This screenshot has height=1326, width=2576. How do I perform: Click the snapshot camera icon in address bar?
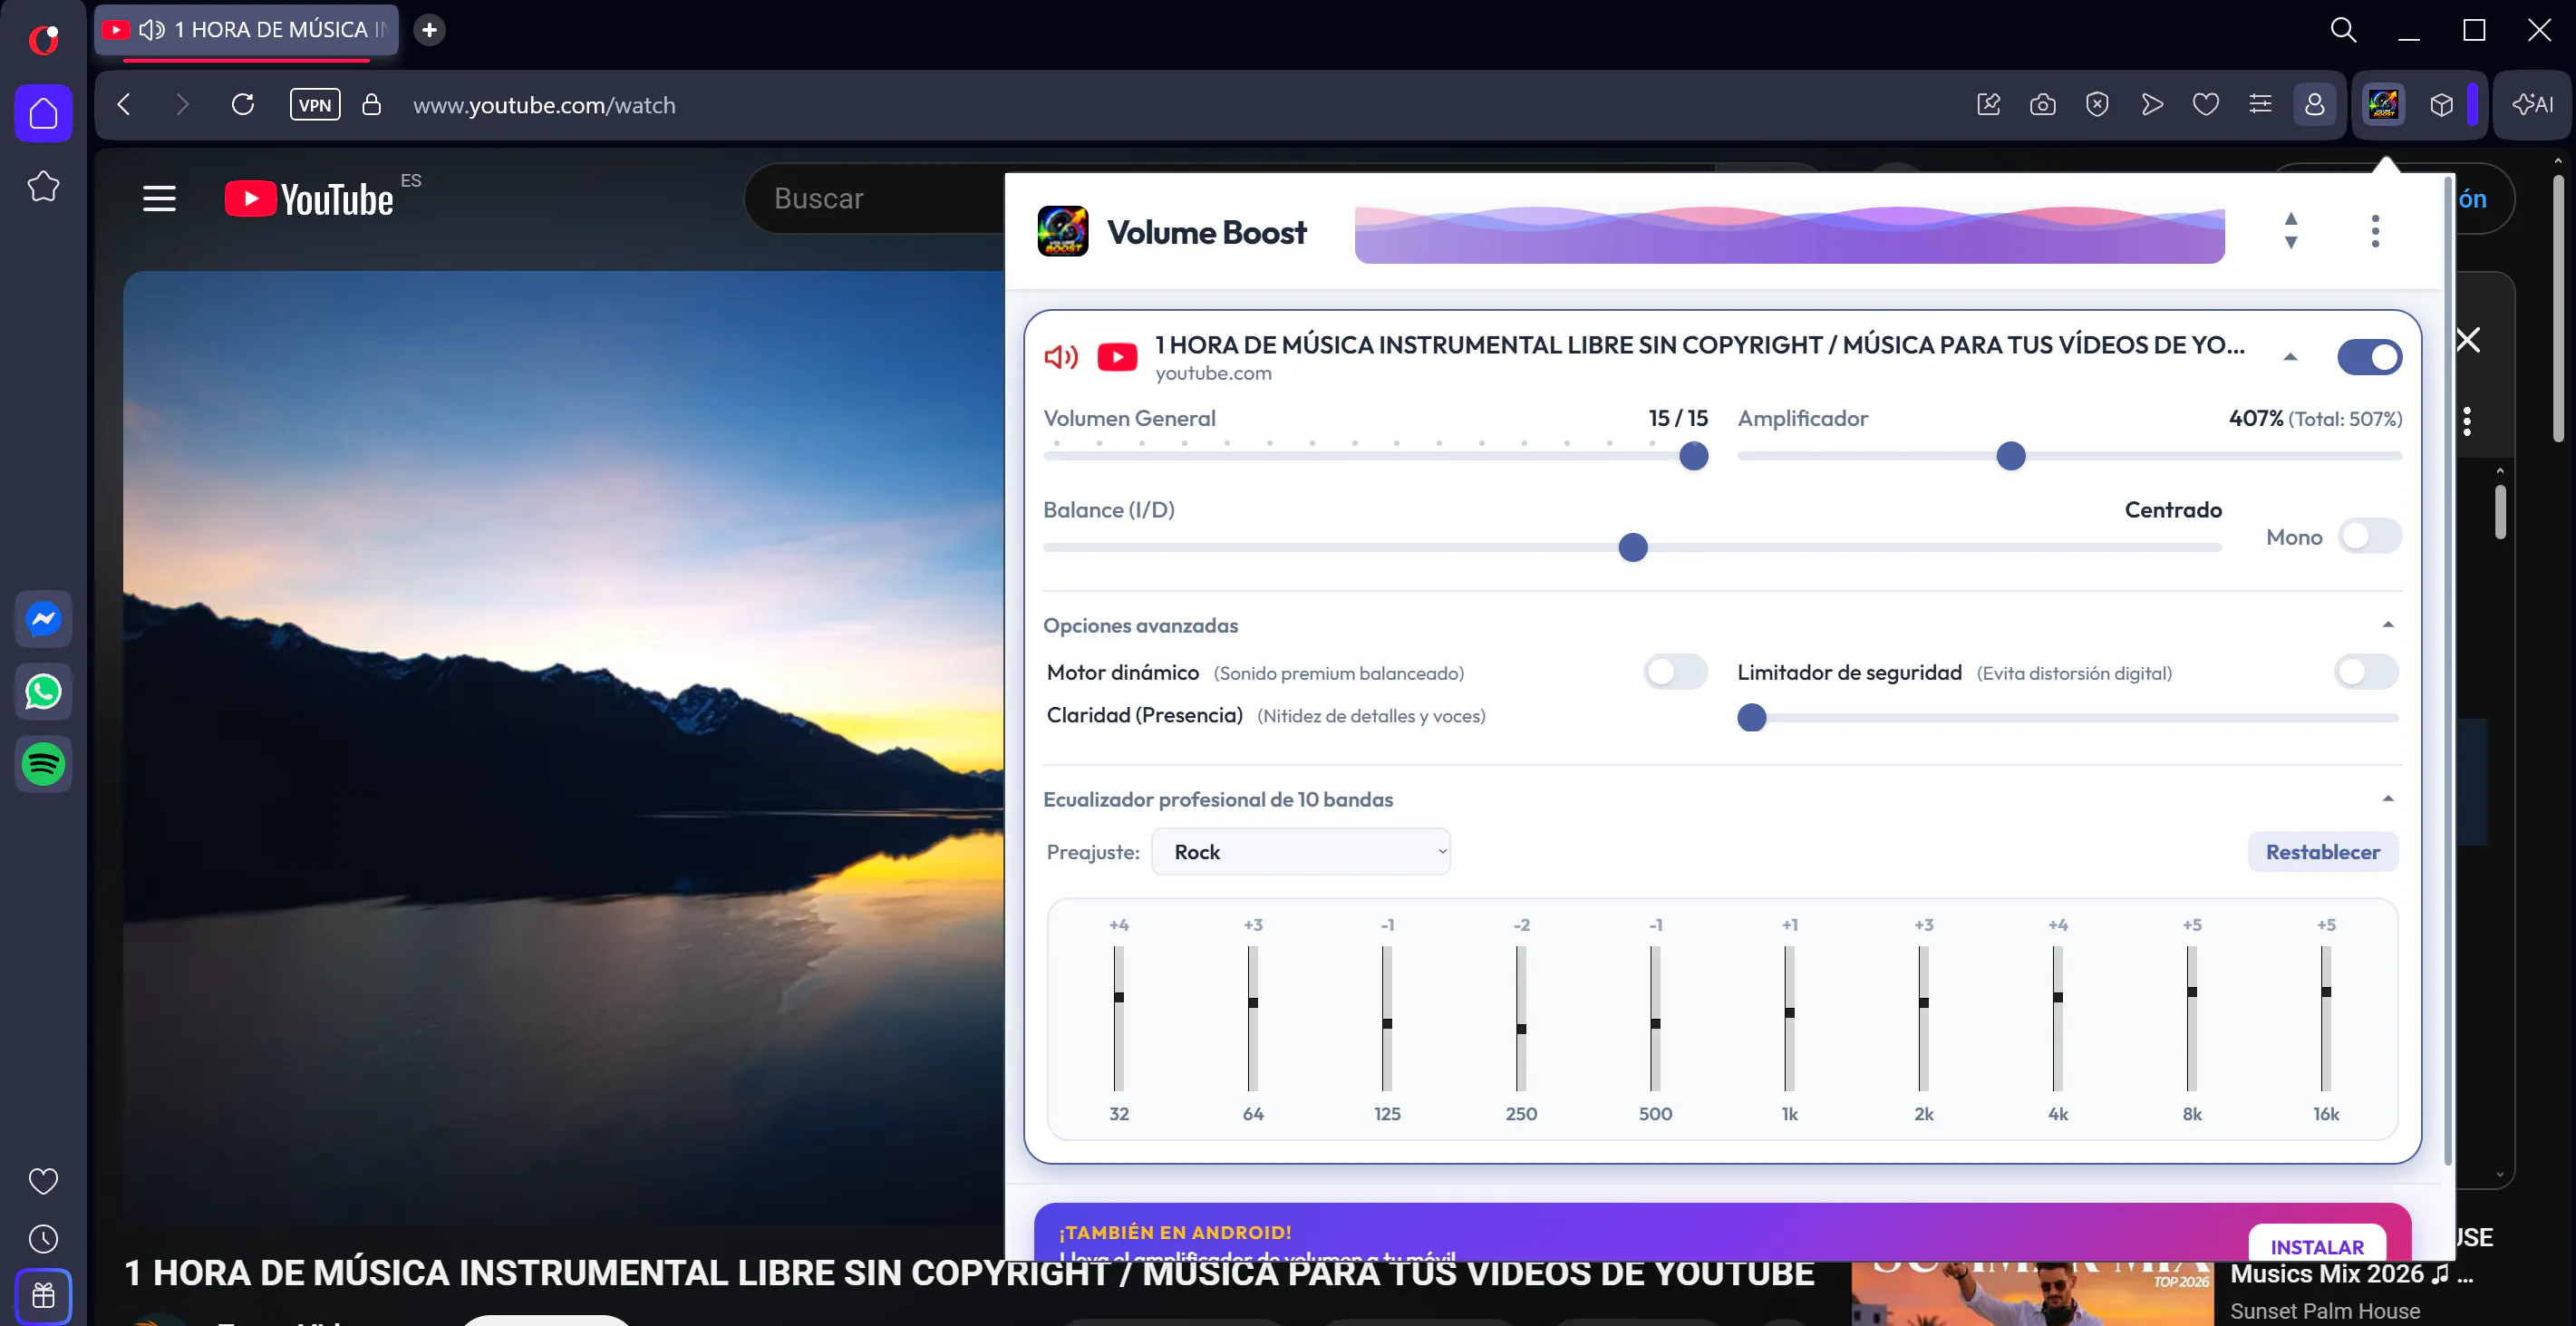point(2043,104)
